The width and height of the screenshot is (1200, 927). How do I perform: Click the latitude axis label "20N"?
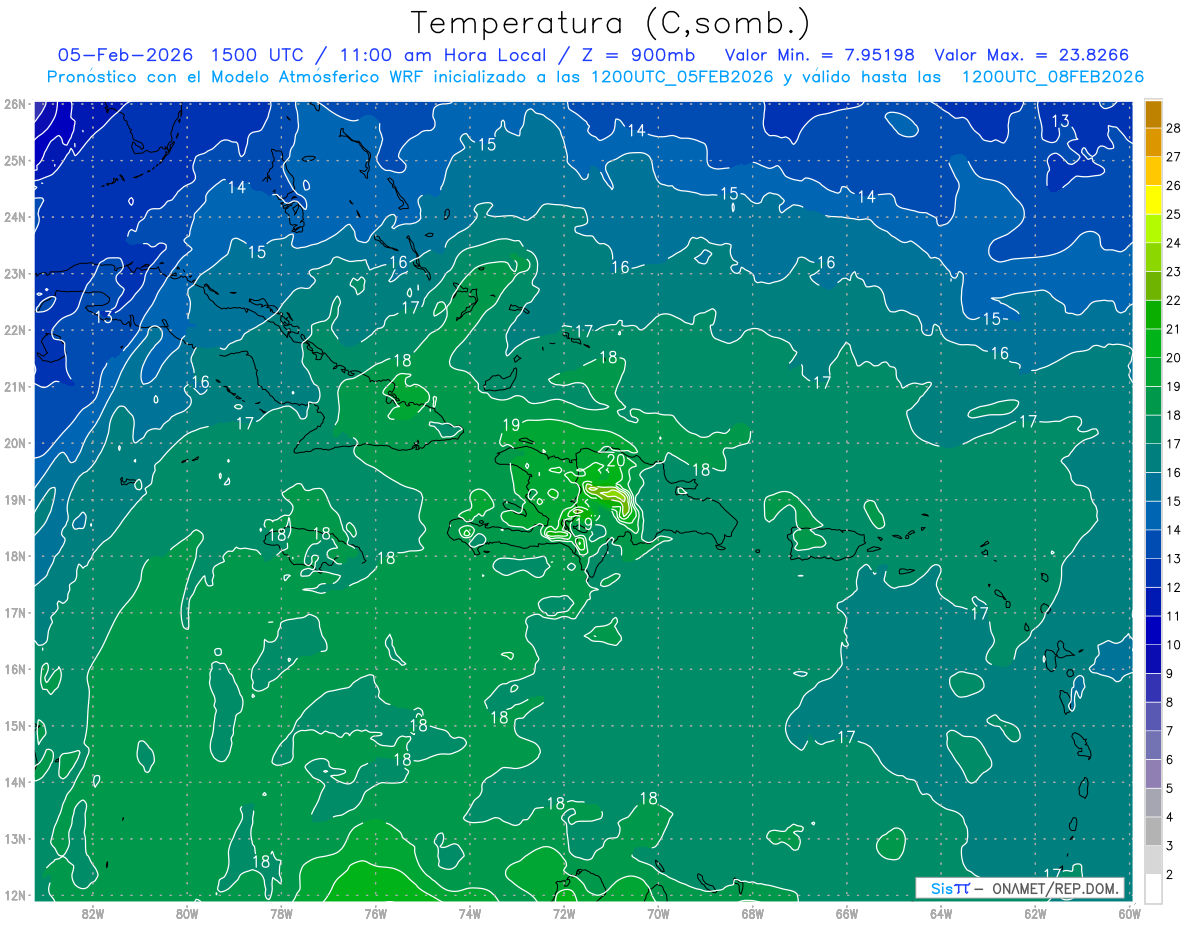click(15, 443)
